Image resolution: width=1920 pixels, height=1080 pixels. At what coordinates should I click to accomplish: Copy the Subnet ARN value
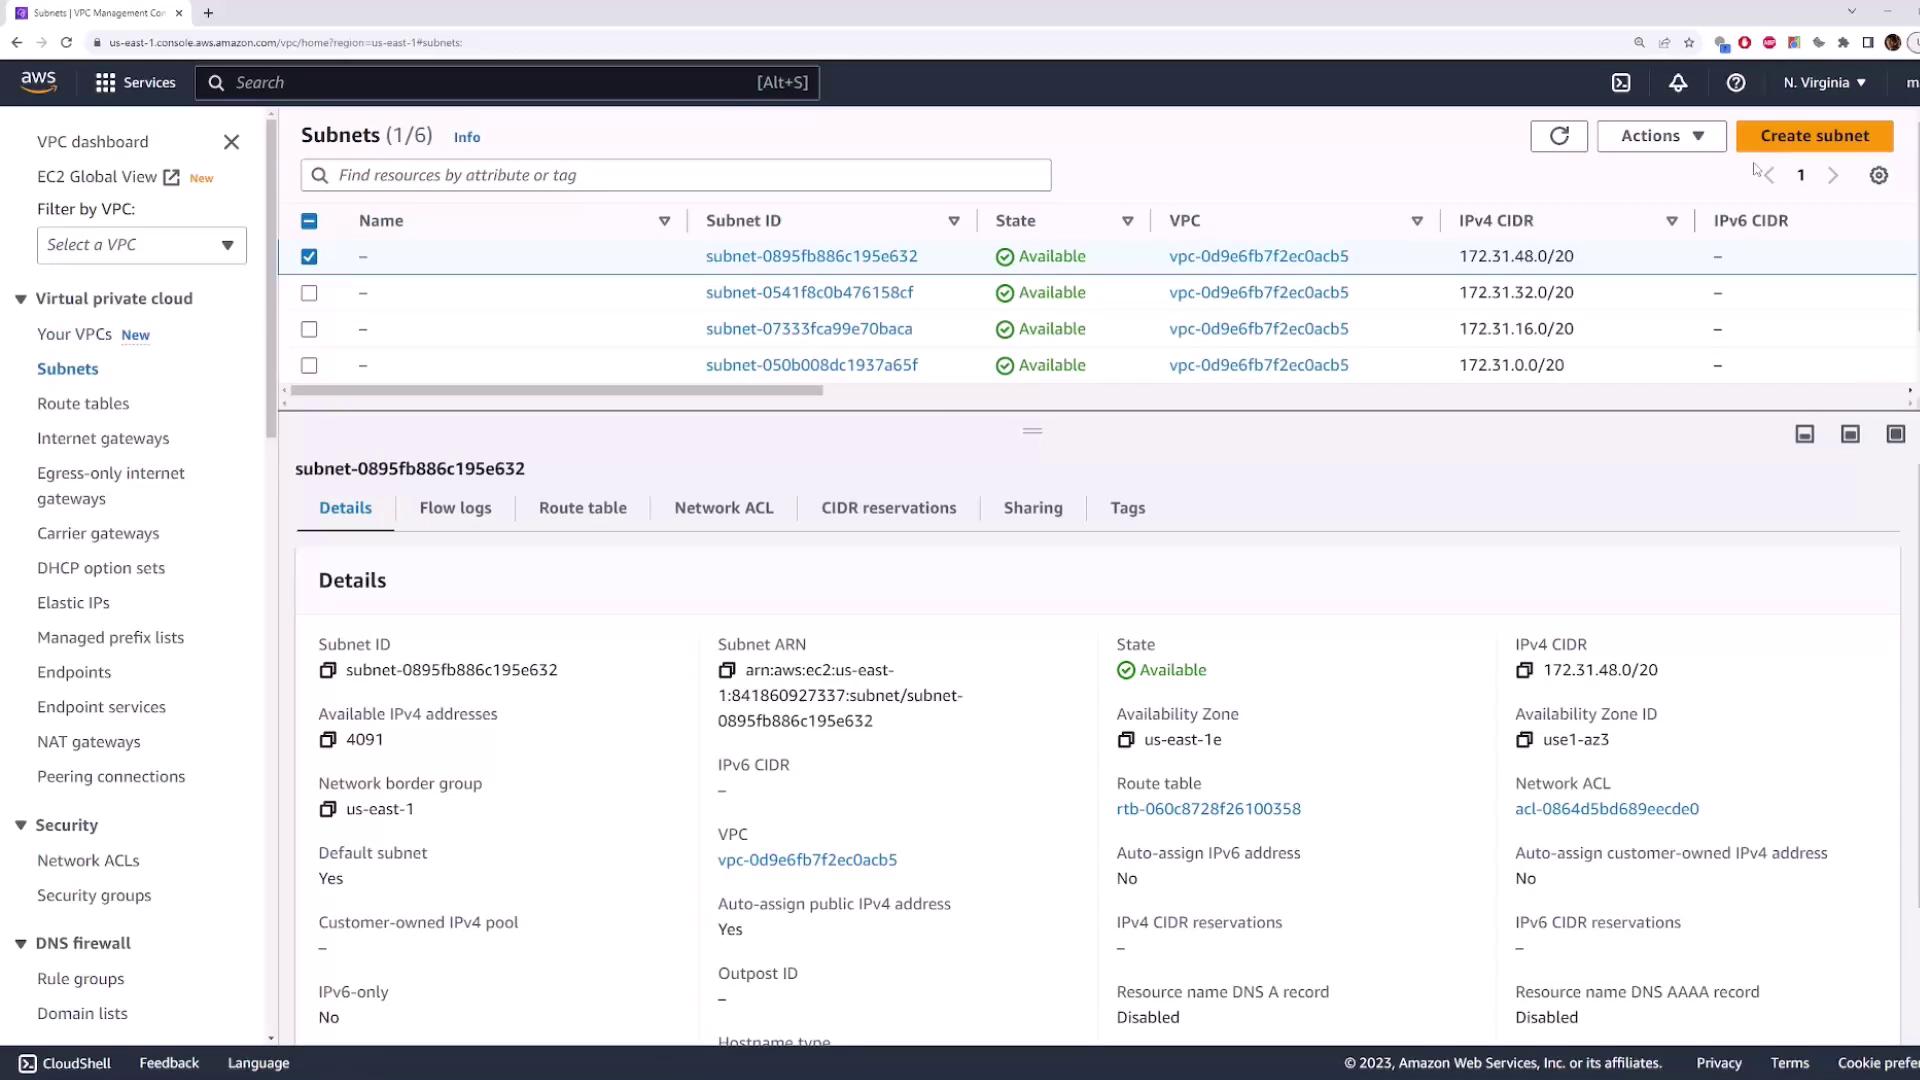pos(727,671)
